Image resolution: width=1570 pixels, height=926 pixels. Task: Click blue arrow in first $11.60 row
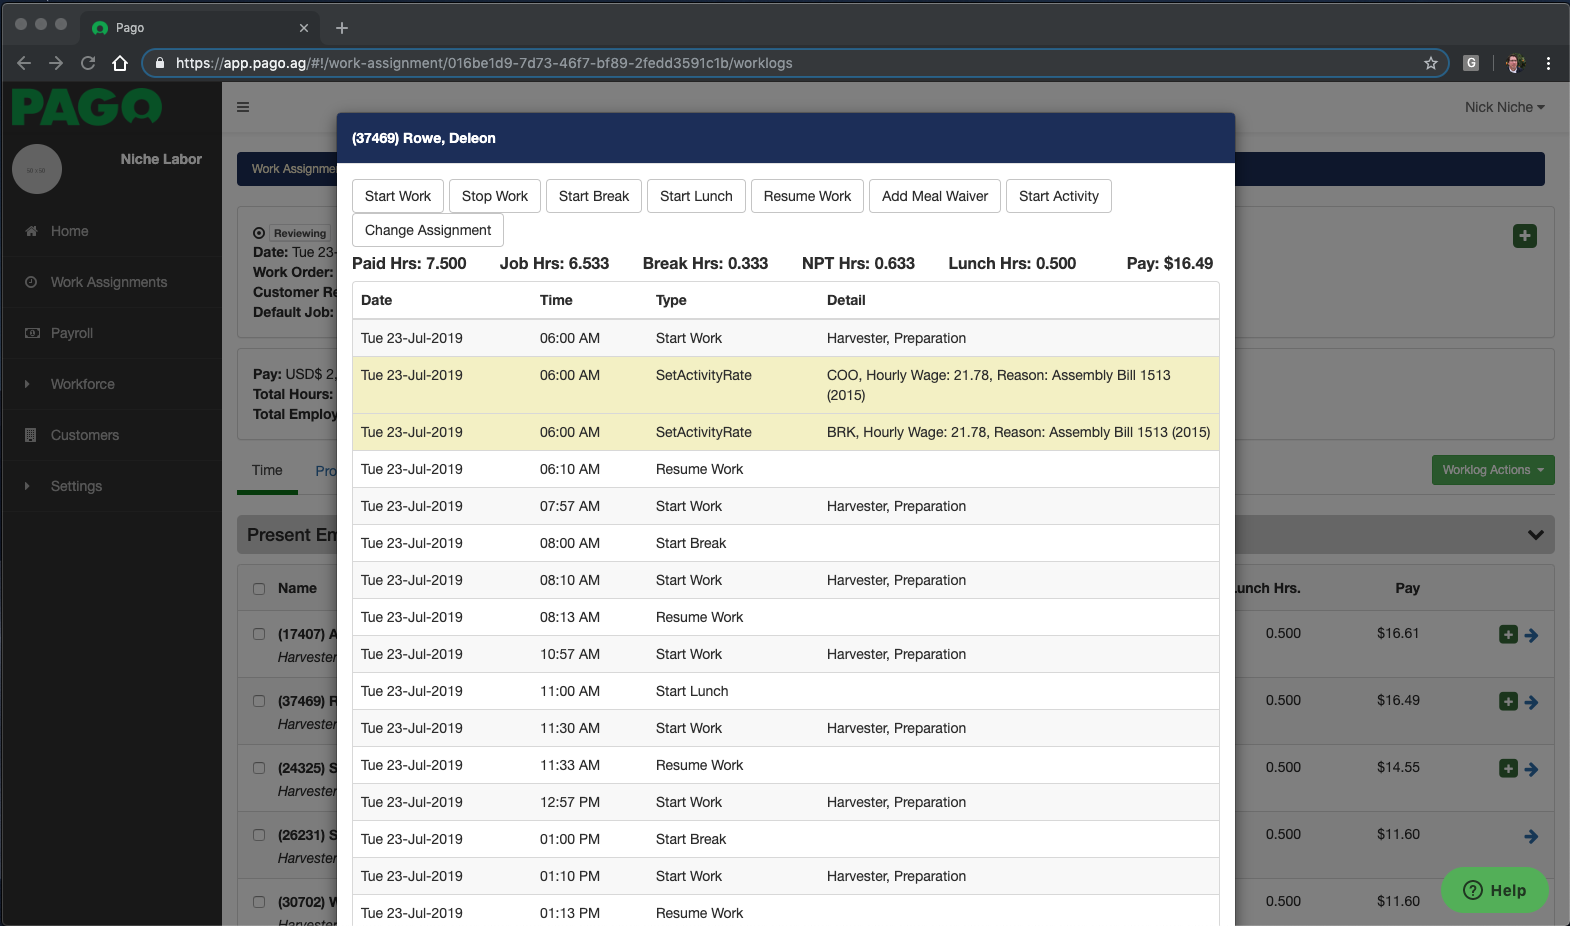coord(1531,836)
